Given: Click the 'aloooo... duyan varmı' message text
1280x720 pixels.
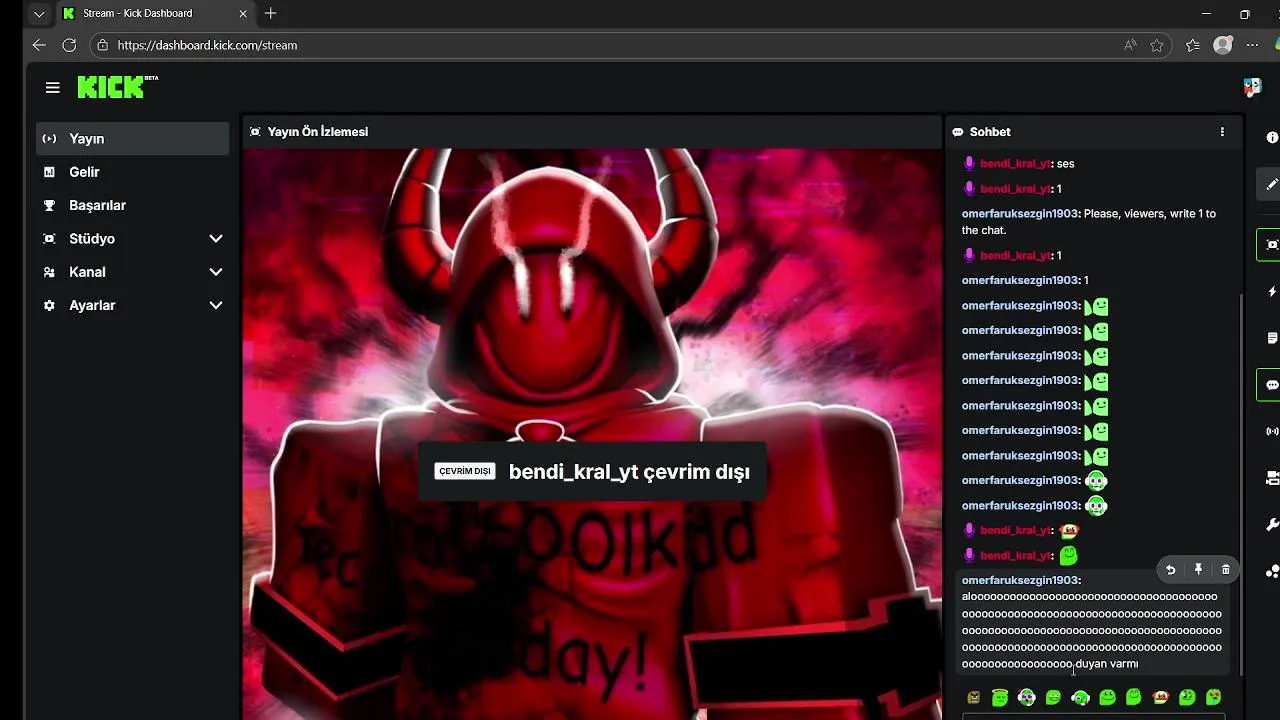Looking at the screenshot, I should point(1091,630).
